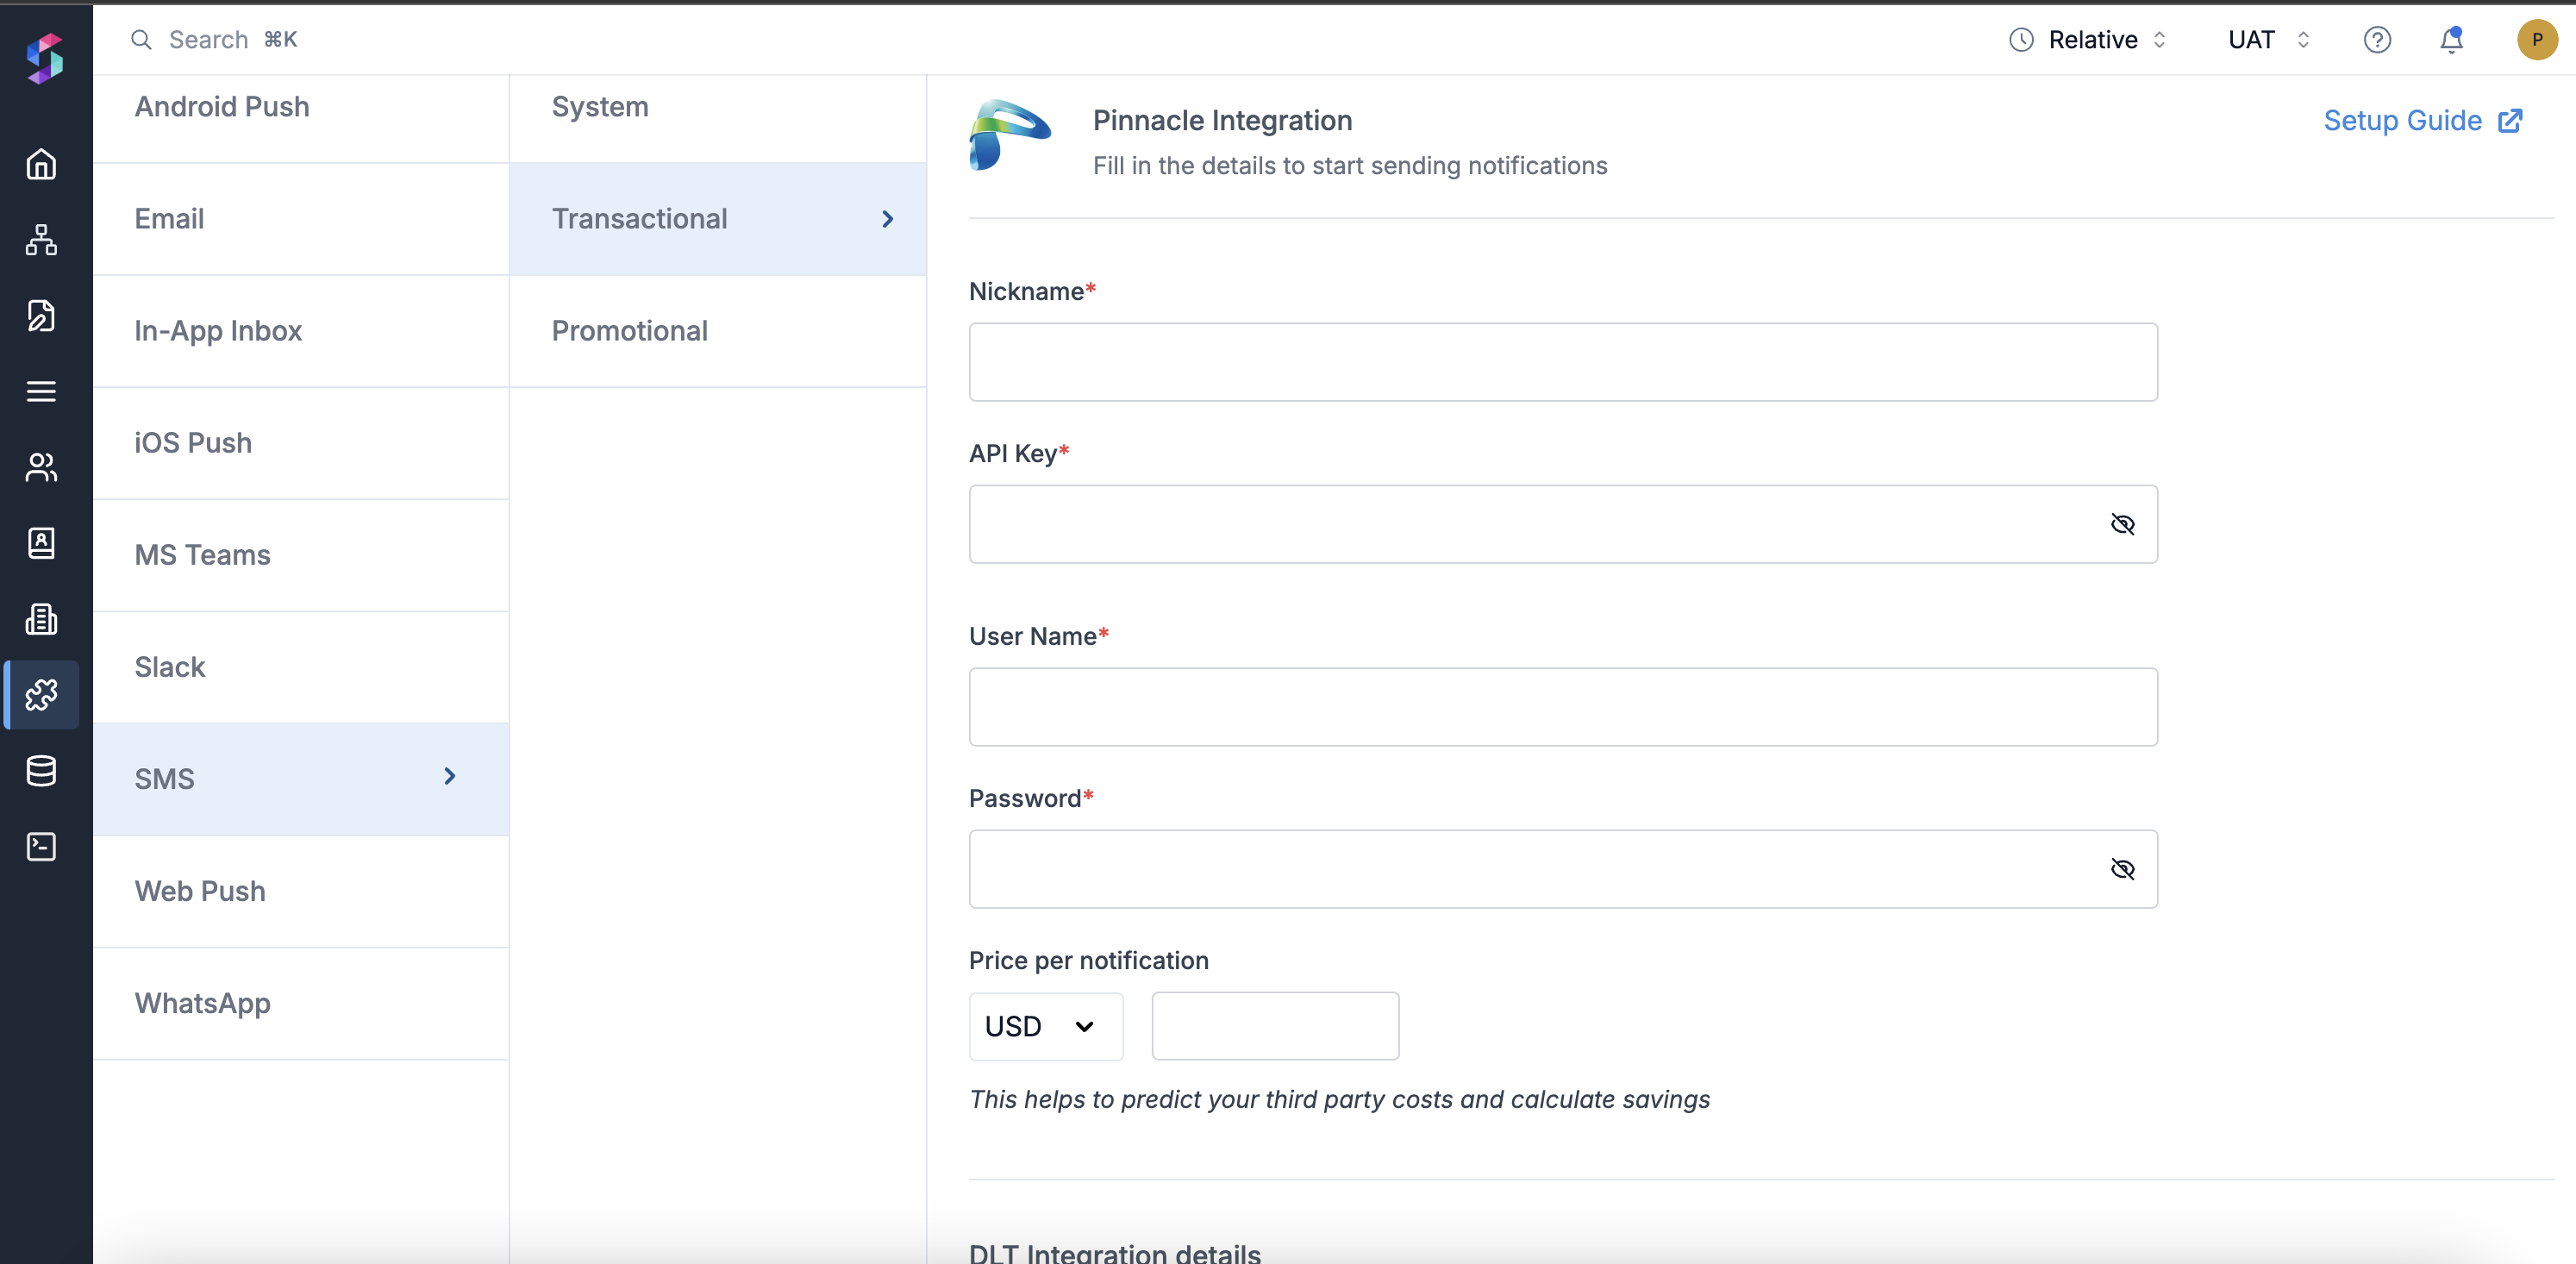This screenshot has width=2576, height=1264.
Task: Toggle Password visibility eye icon
Action: [x=2122, y=869]
